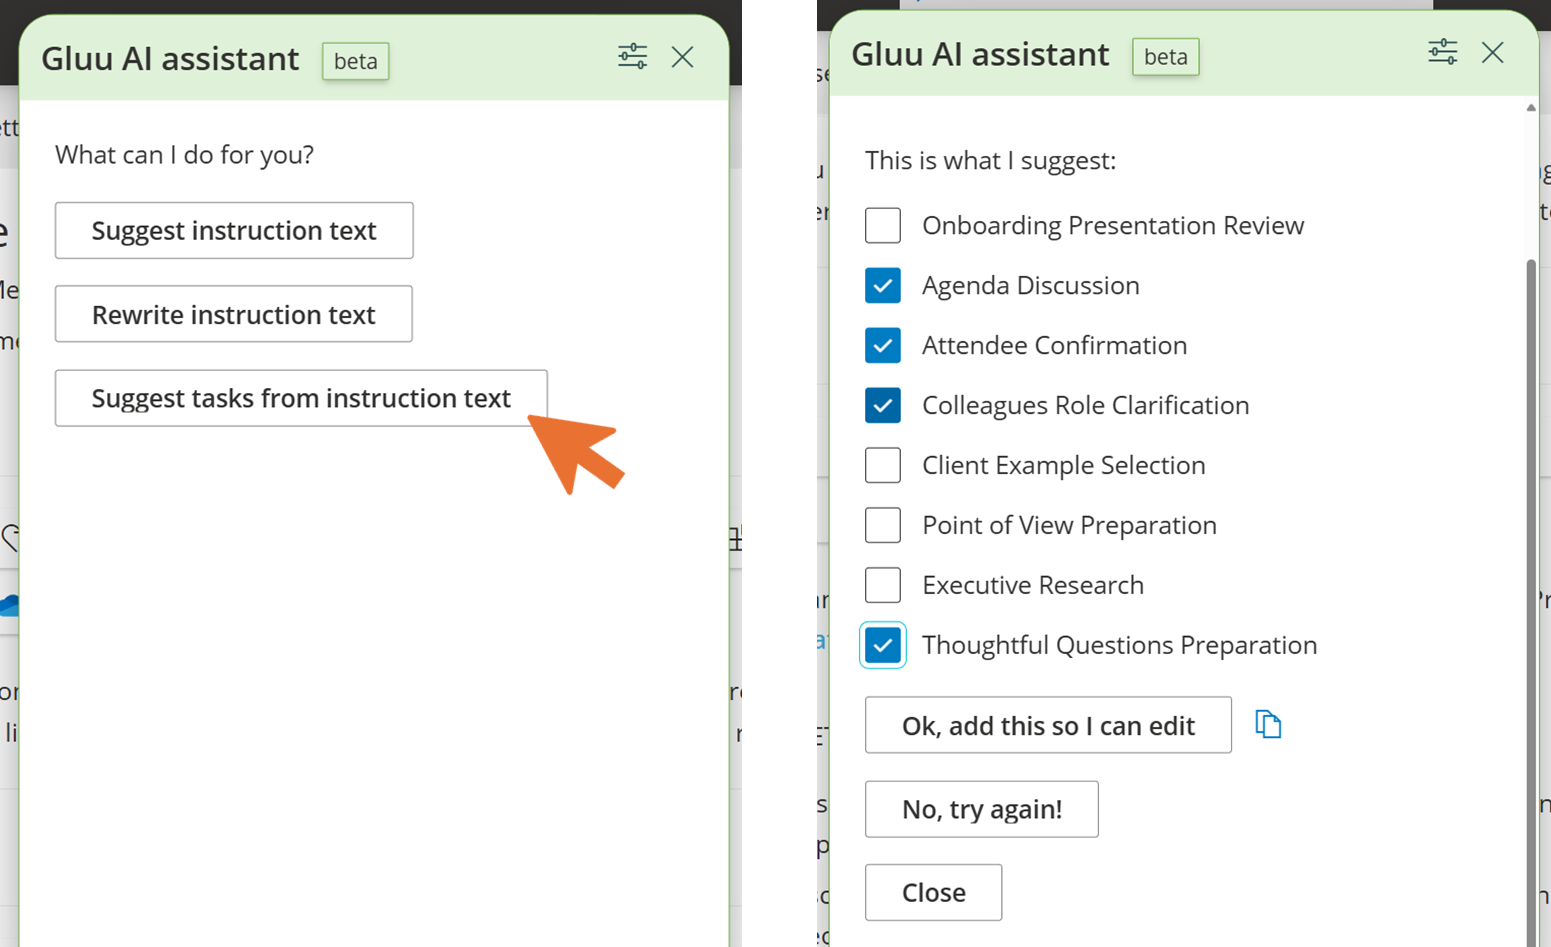Screen dimensions: 1551x947
Task: Click Suggest instruction text button
Action: tap(234, 231)
